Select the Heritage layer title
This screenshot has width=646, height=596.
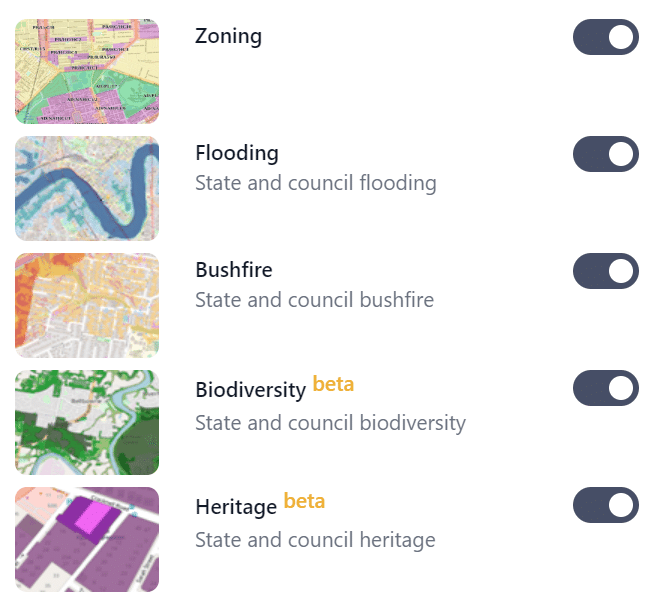pos(236,507)
